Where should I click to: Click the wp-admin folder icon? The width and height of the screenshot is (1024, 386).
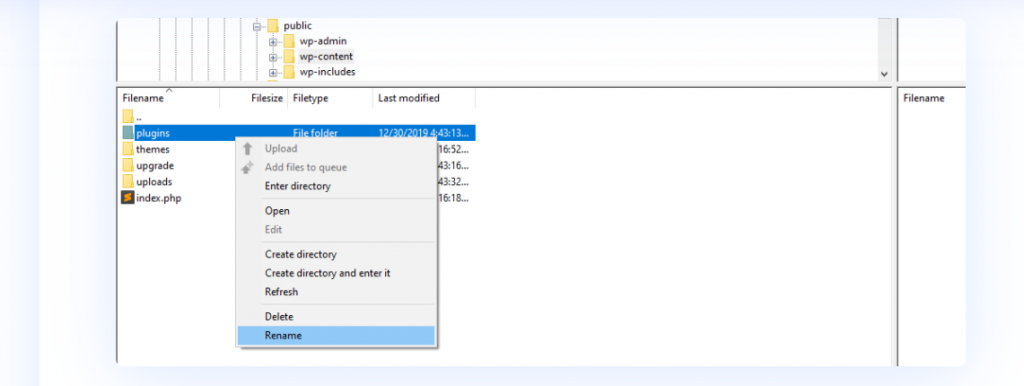[289, 41]
